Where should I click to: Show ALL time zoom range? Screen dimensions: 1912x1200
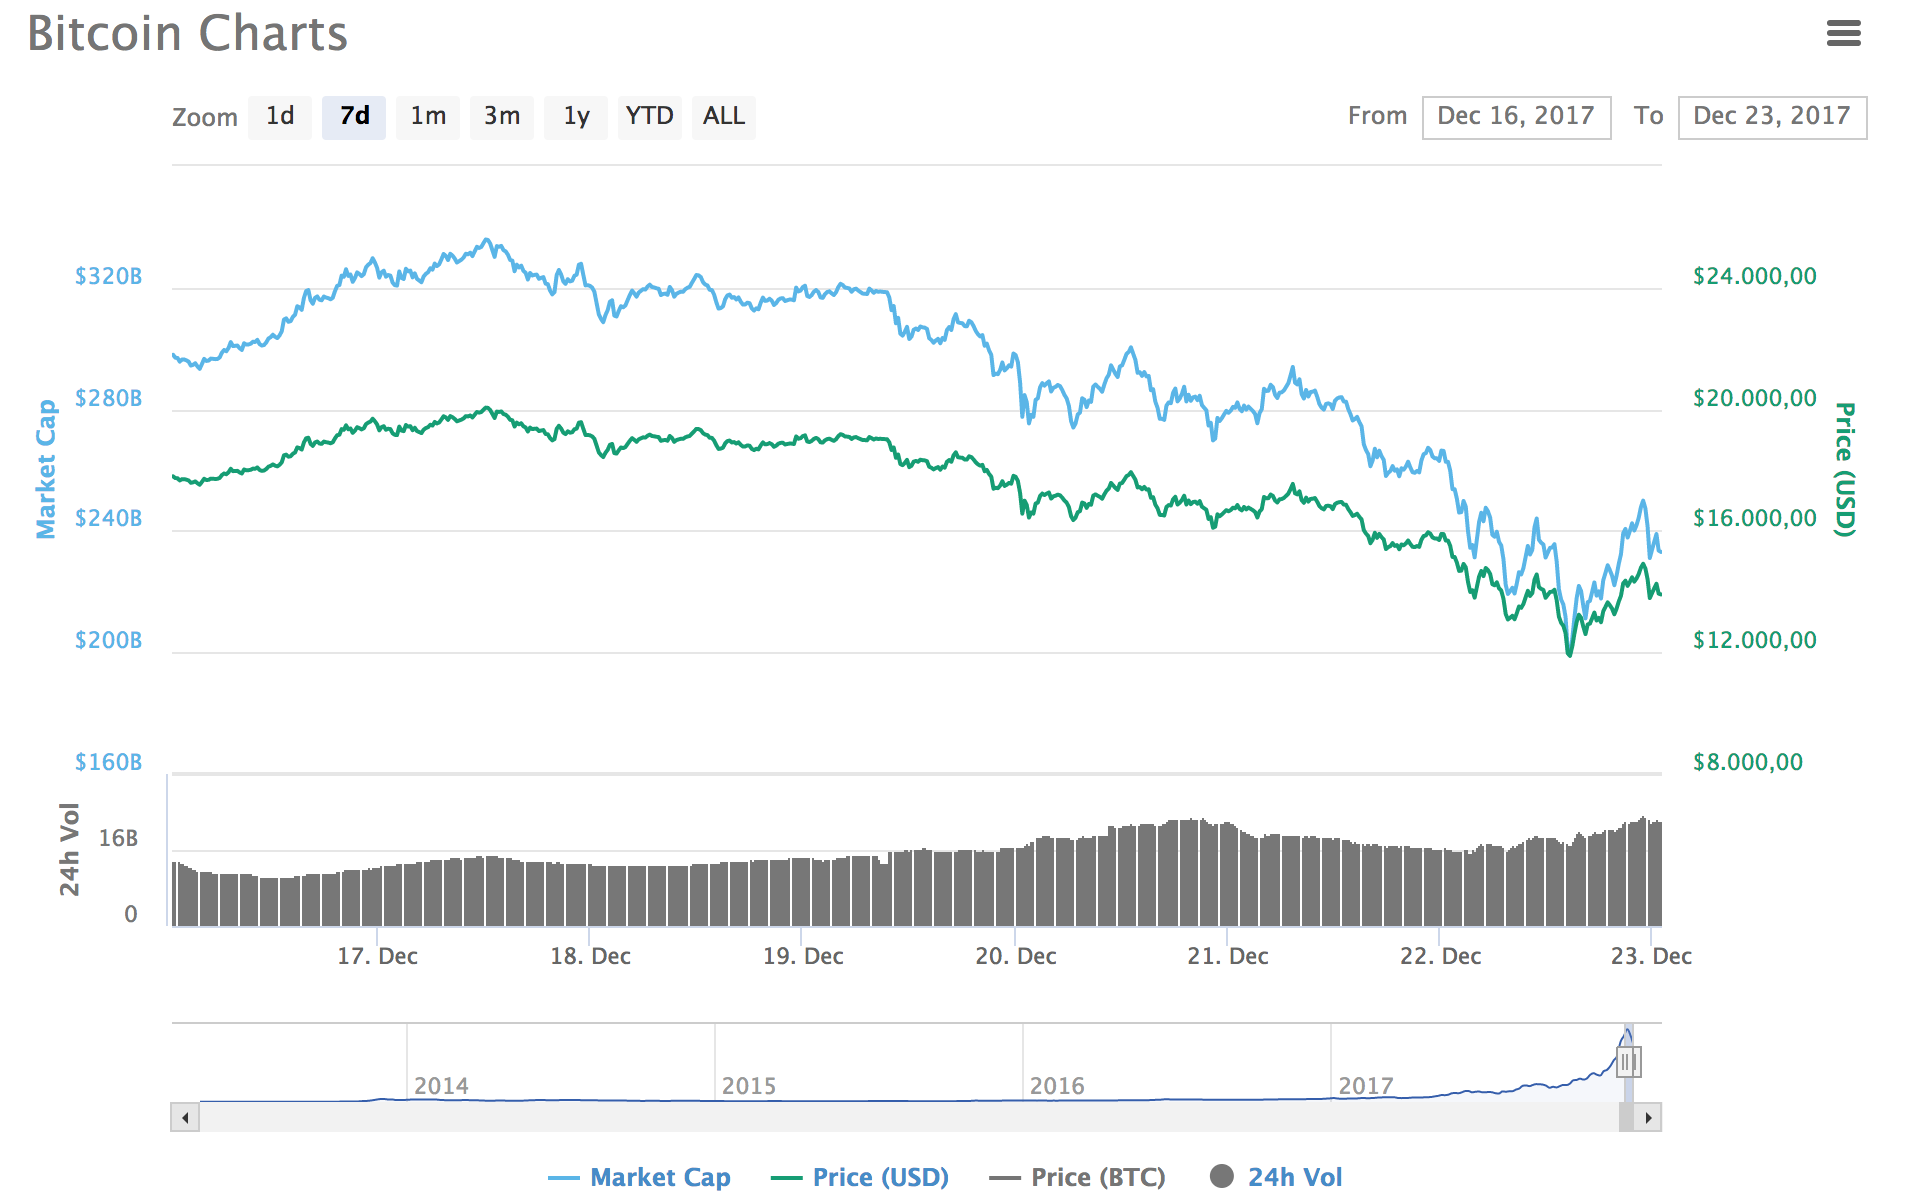(724, 117)
